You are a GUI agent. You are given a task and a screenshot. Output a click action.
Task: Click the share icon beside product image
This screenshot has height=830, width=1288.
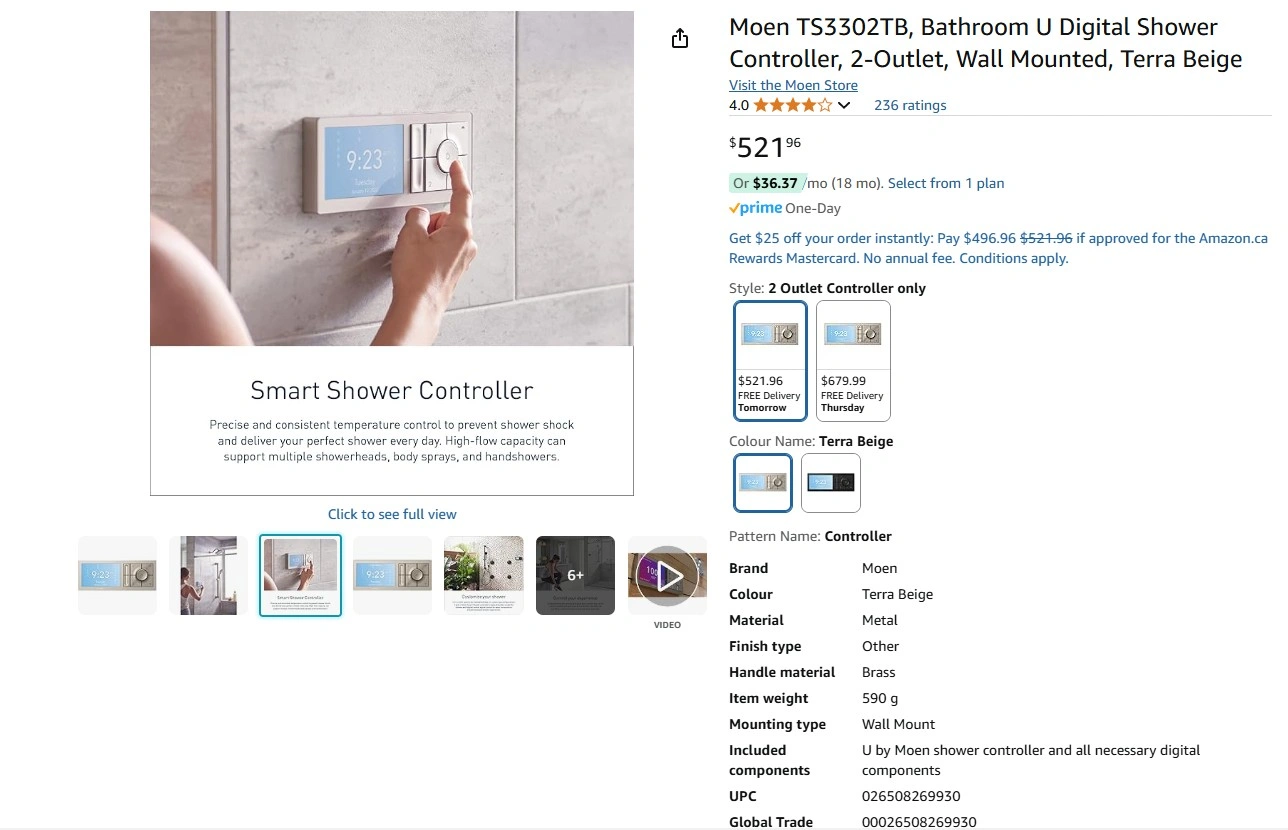pos(680,39)
